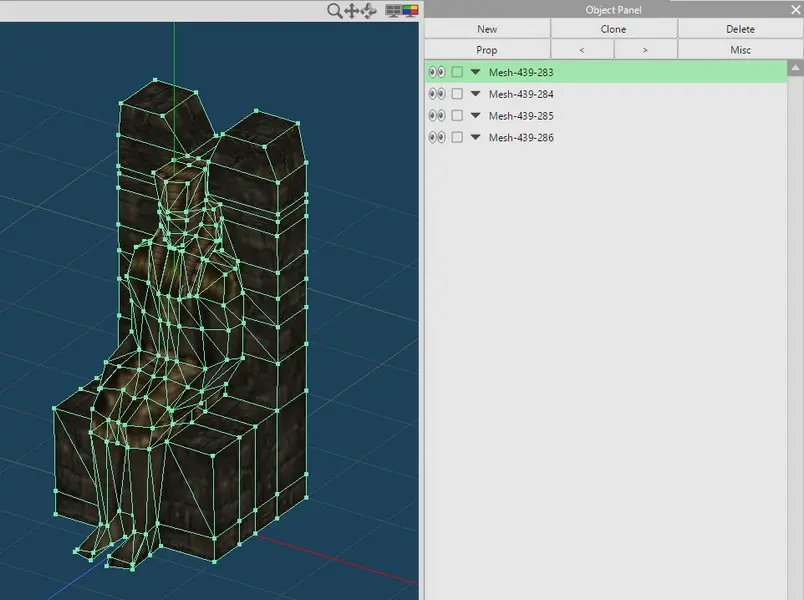Click the magnifier zoom view icon
The height and width of the screenshot is (600, 804).
tap(335, 10)
